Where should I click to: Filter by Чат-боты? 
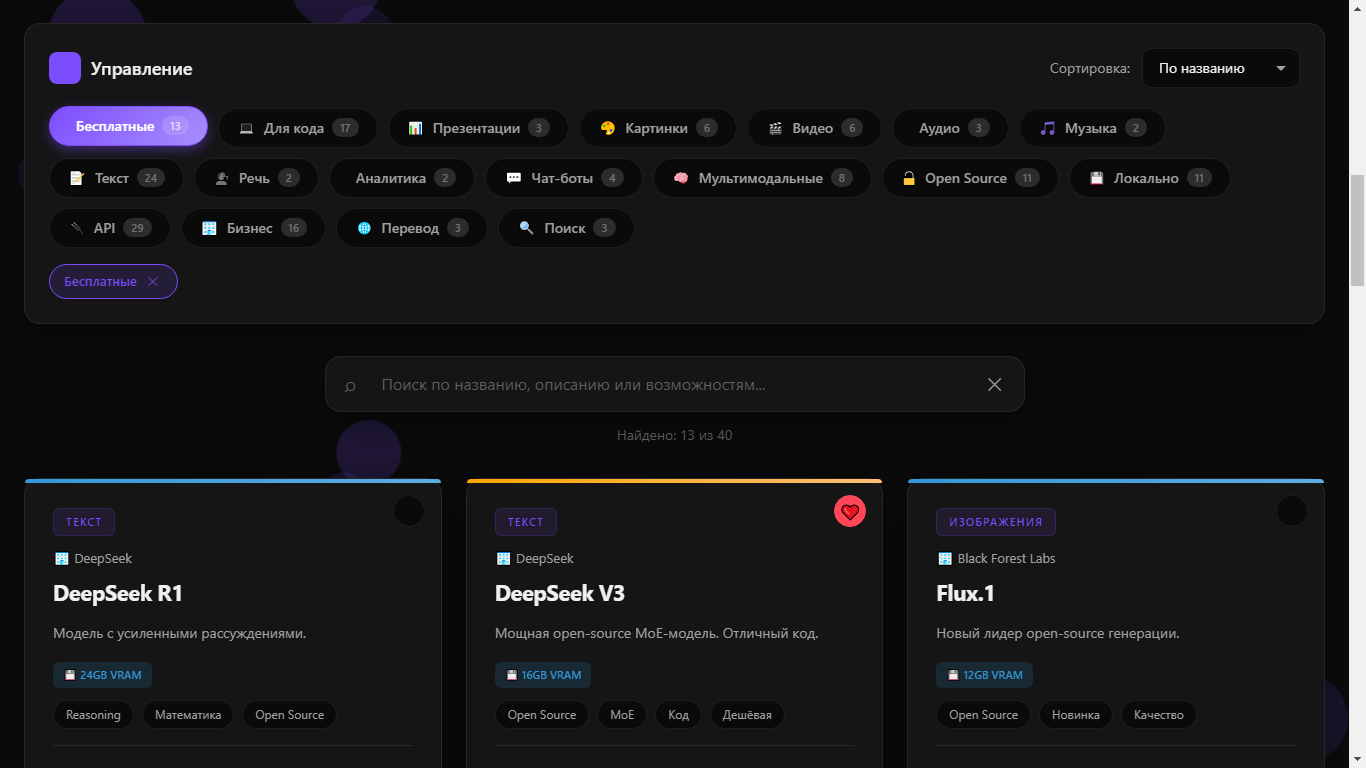point(563,178)
